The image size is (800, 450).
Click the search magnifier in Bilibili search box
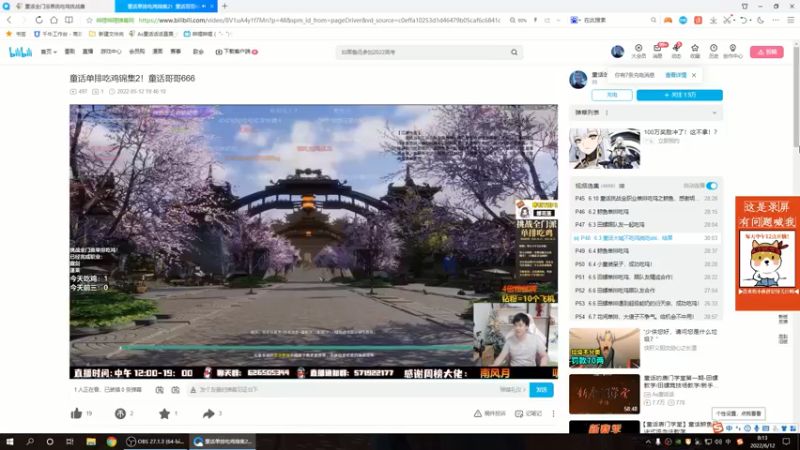[514, 52]
